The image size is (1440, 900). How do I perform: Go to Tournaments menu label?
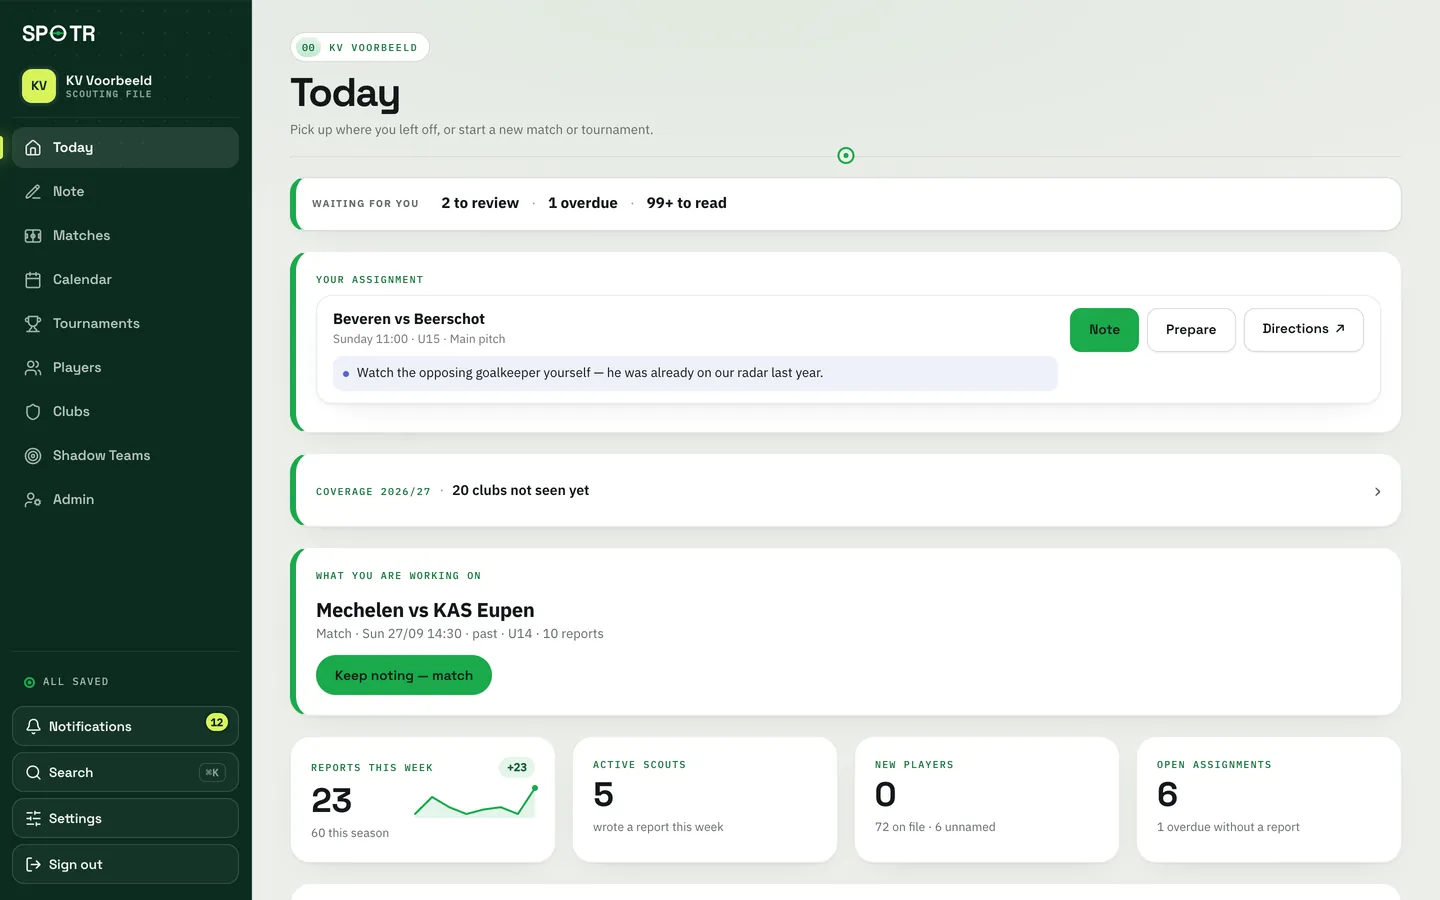coord(96,324)
